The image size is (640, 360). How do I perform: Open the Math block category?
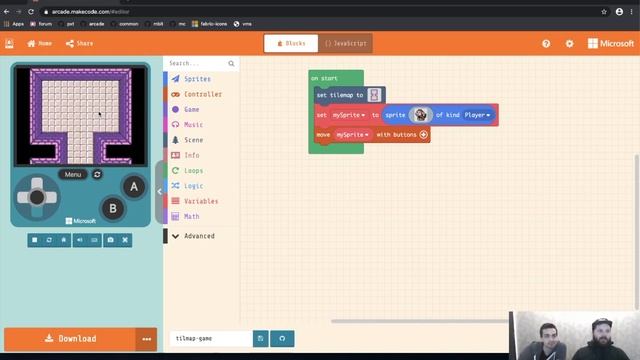point(201,216)
